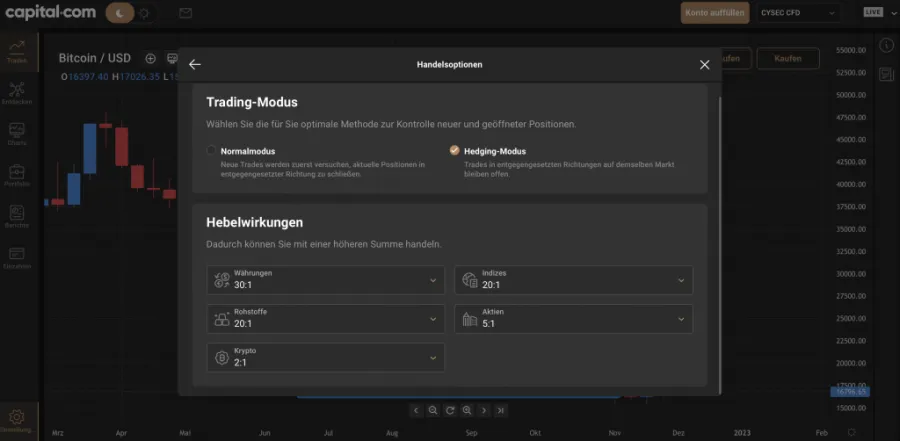Viewport: 900px width, 441px height.
Task: Click the open price value 16397.40
Action: 88,76
